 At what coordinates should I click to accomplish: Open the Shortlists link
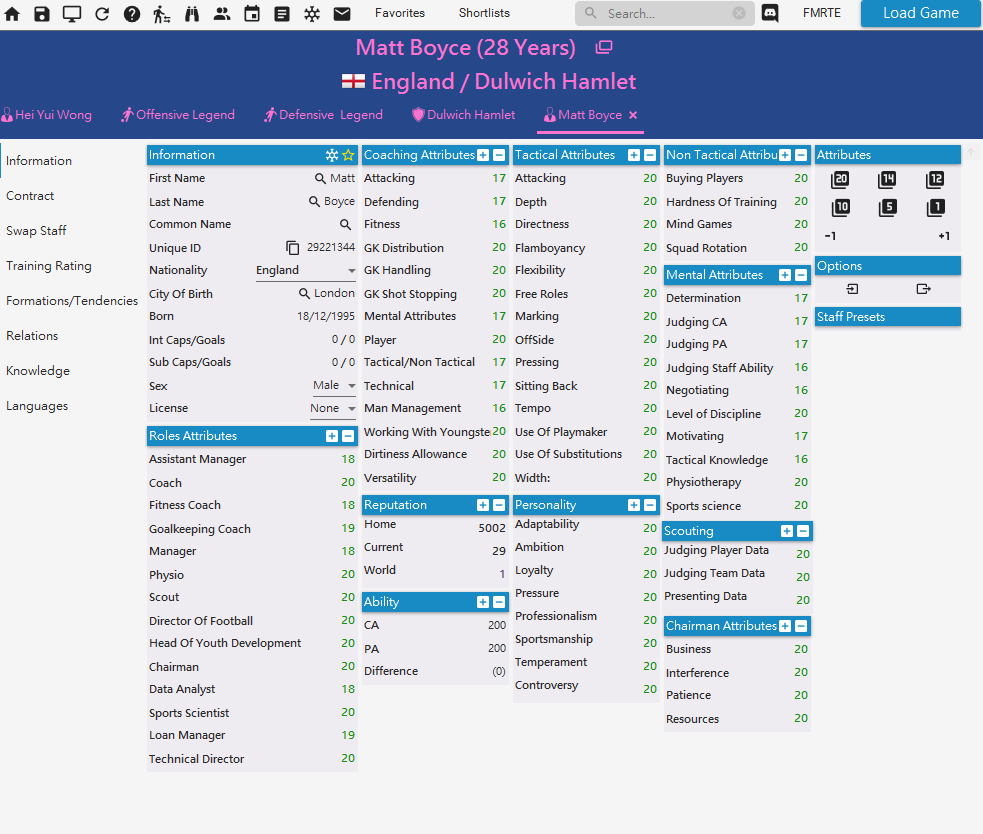tap(484, 13)
